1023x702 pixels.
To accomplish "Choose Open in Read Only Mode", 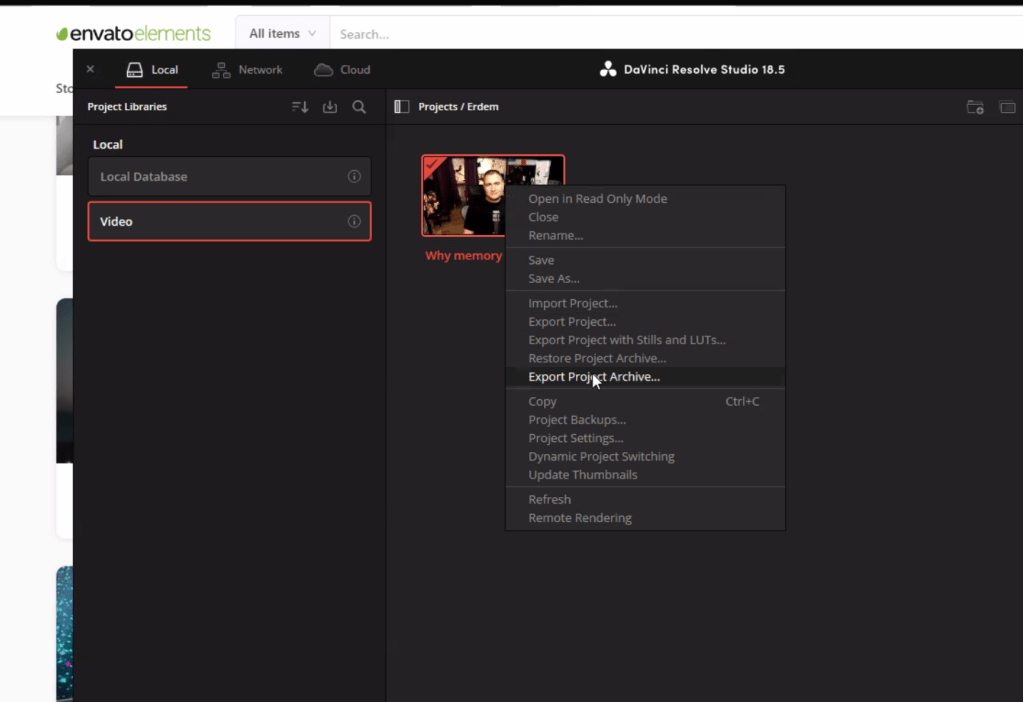I will (x=646, y=198).
